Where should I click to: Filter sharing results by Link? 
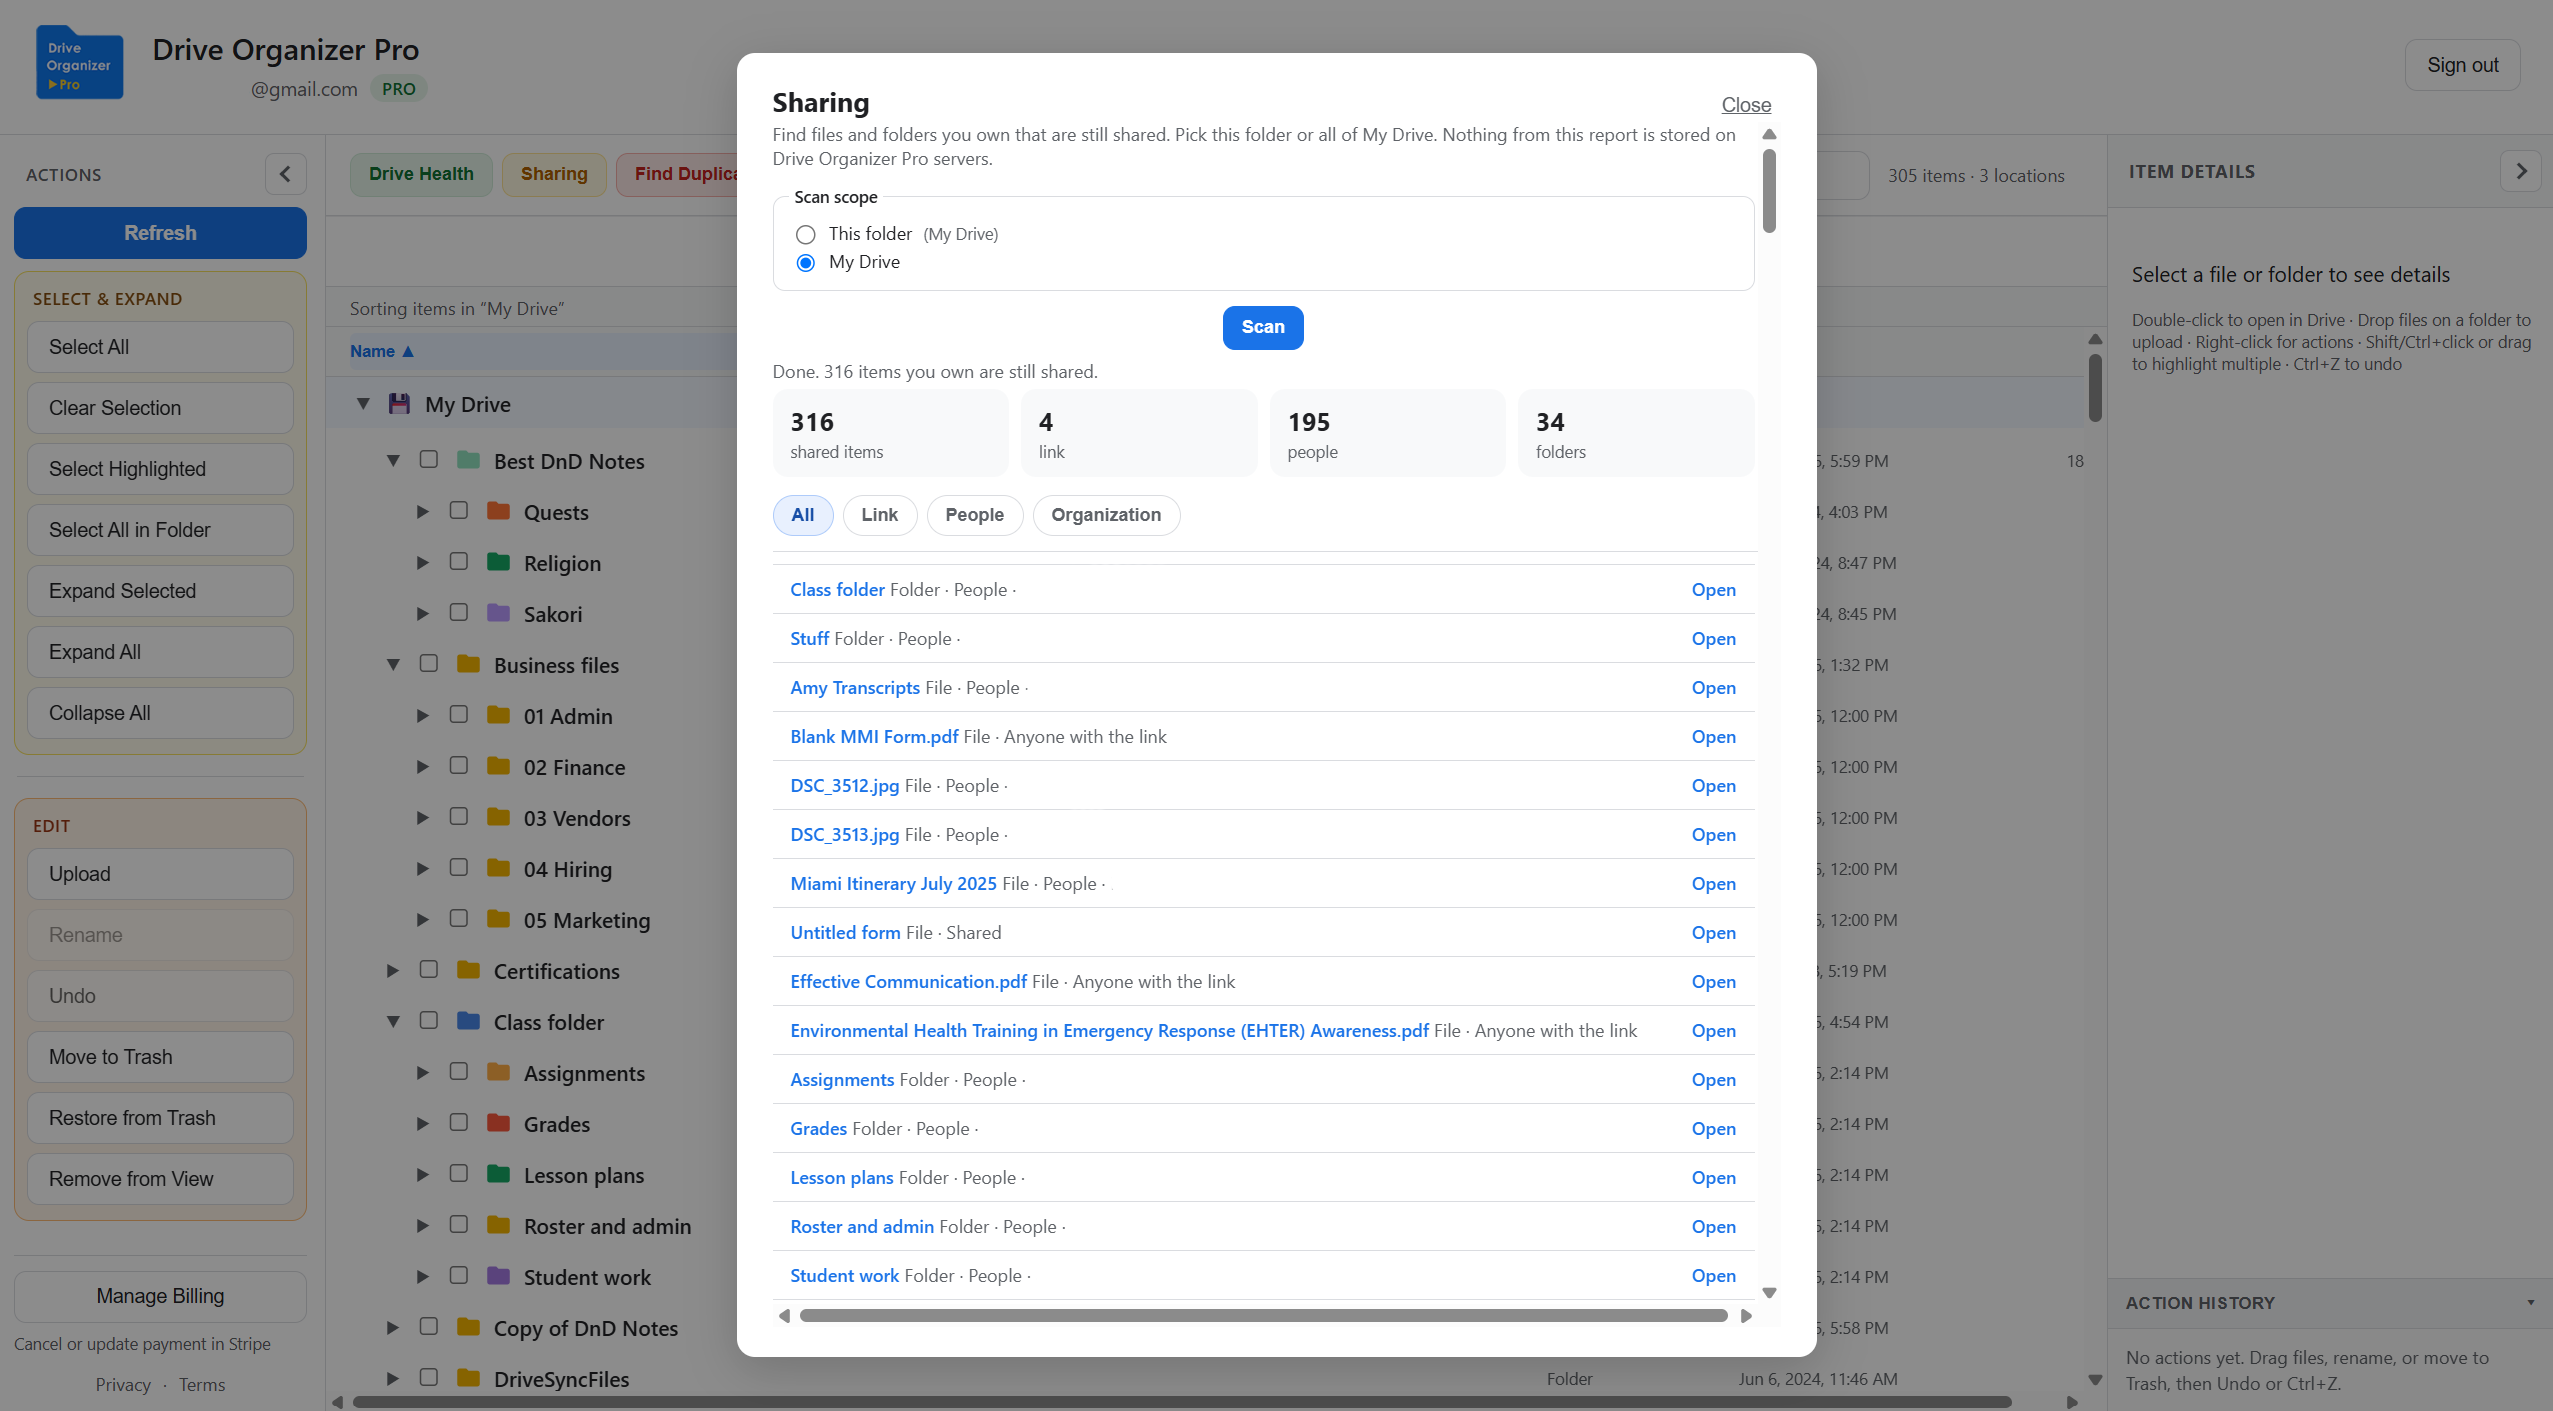pos(879,515)
